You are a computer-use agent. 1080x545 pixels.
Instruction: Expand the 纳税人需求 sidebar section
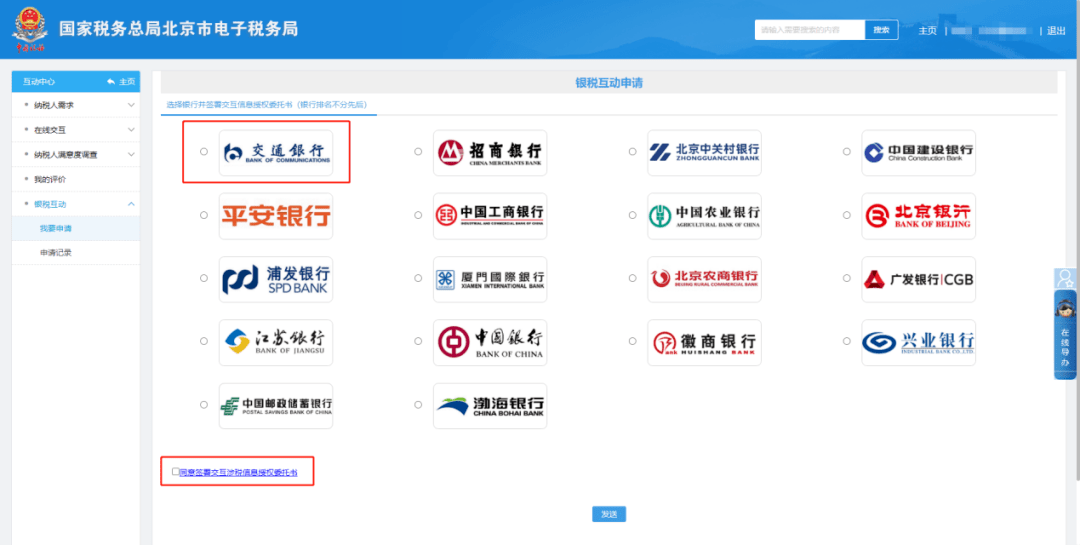tap(76, 105)
